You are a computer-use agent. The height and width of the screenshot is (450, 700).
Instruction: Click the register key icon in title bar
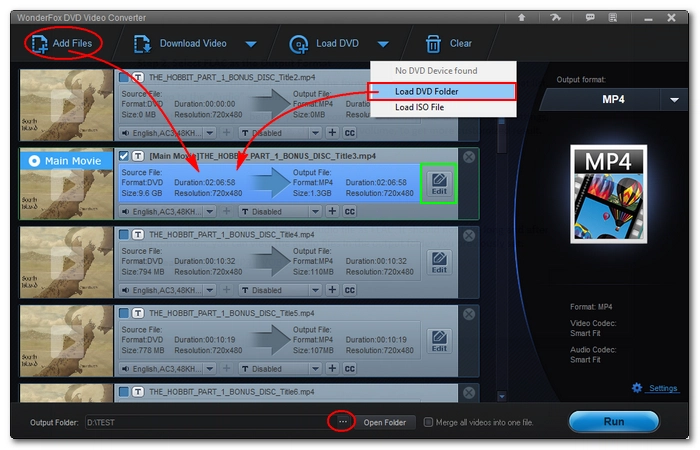click(555, 17)
